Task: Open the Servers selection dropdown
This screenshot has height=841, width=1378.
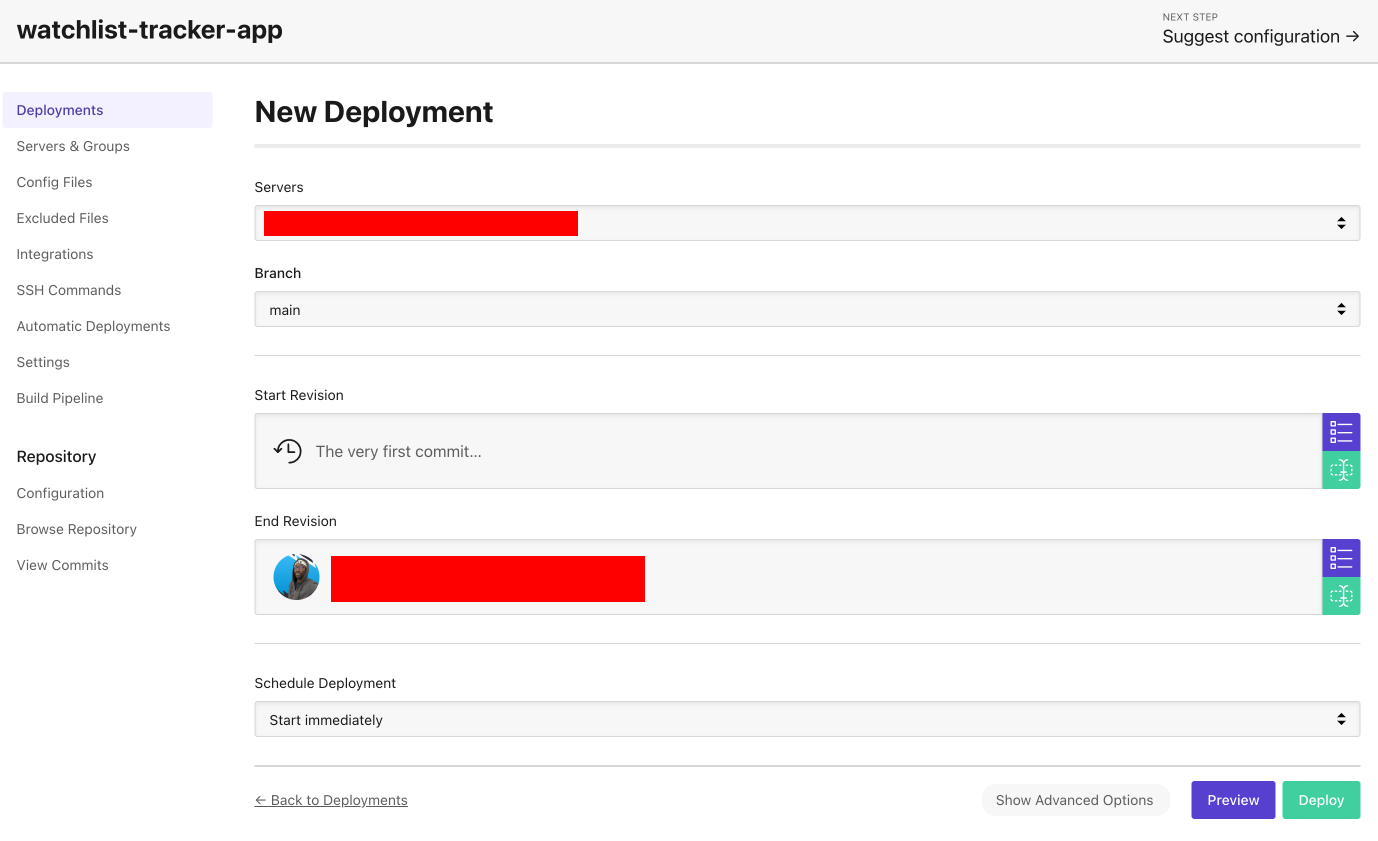Action: tap(807, 223)
